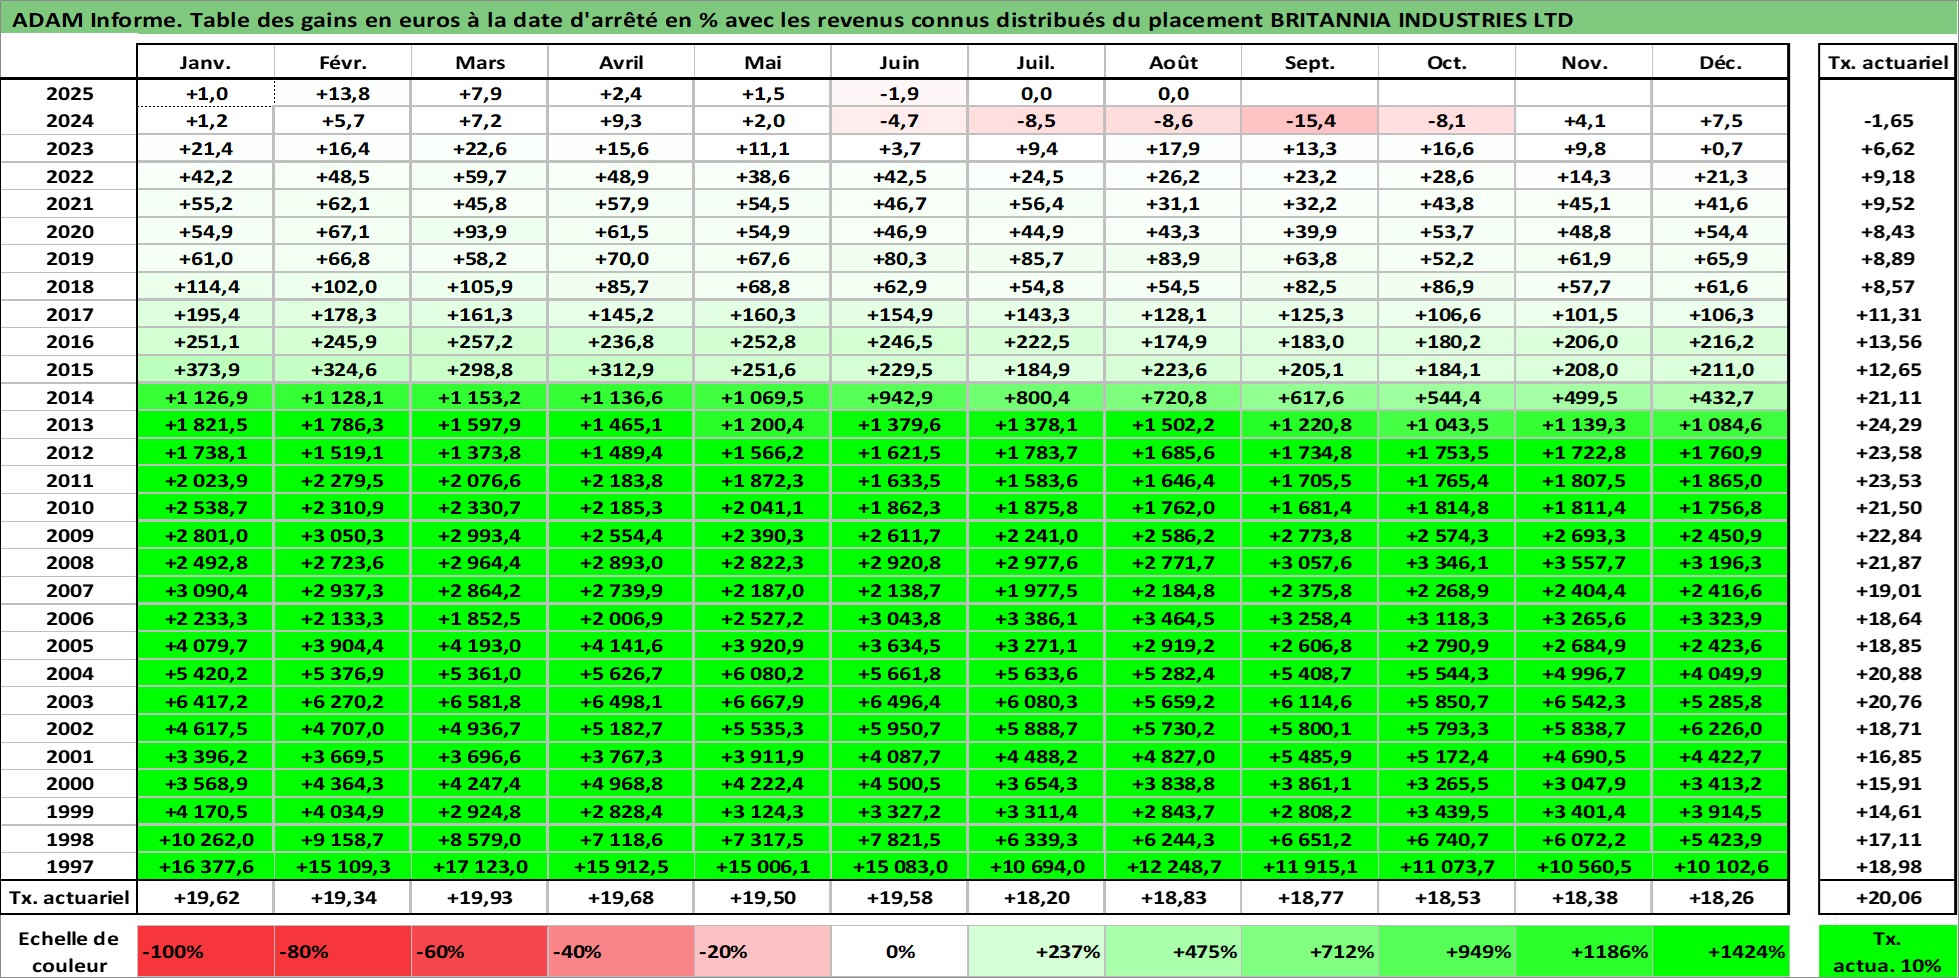Select the +237% light green swatch

(1036, 952)
